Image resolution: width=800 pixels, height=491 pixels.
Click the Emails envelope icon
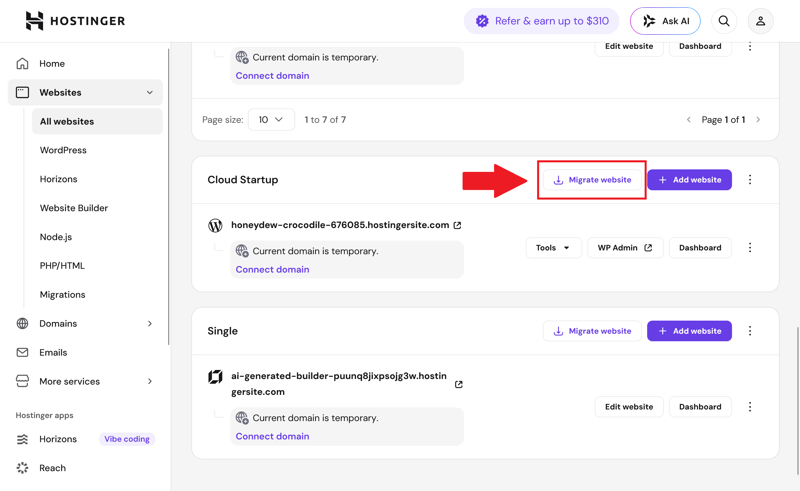point(22,352)
